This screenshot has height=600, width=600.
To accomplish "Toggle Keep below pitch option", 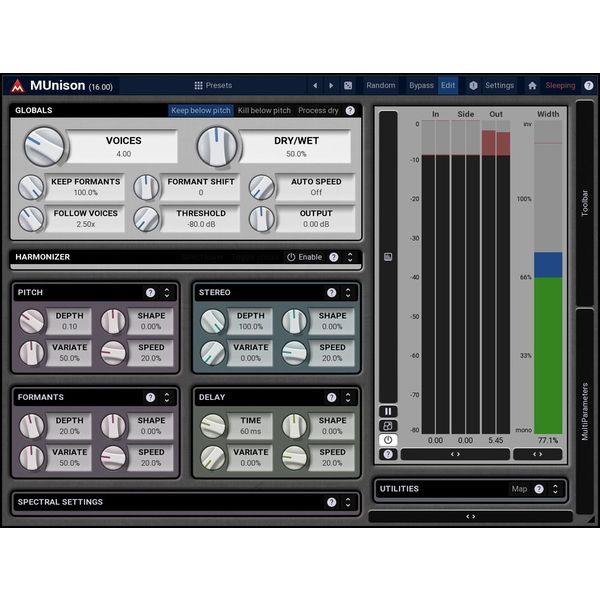I will (201, 111).
